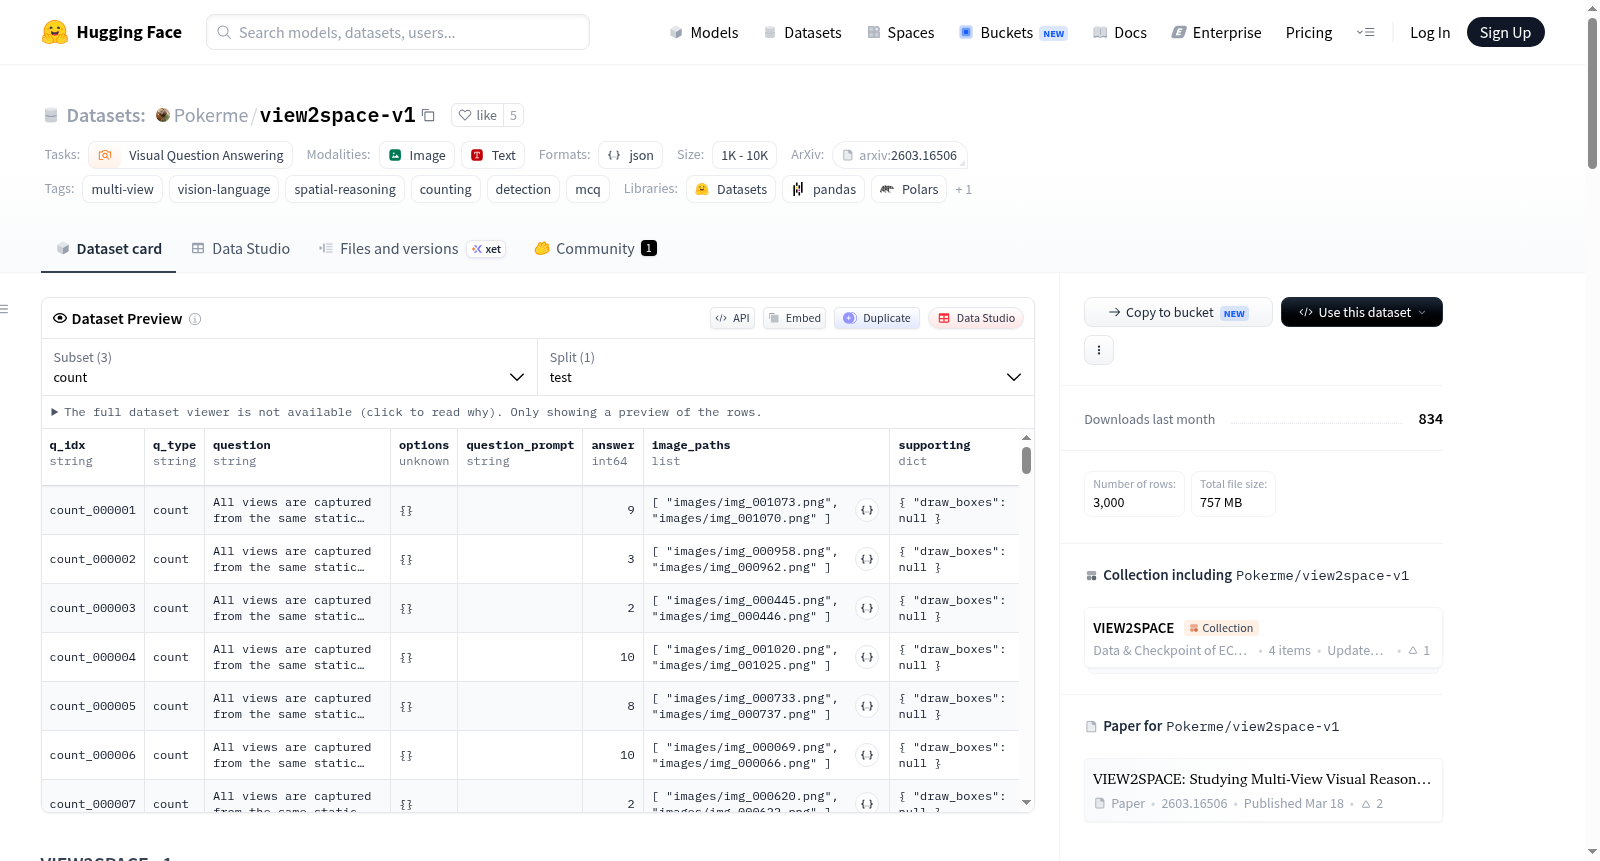Open the info icon beside Dataset Preview

pos(195,319)
